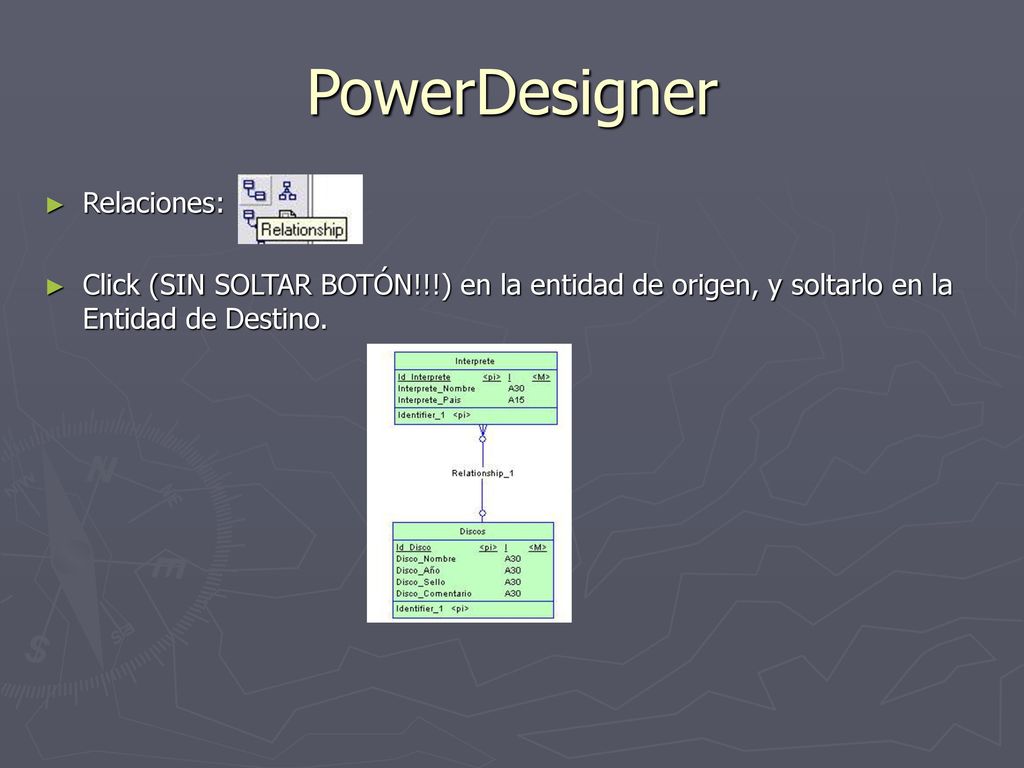Screen dimensions: 1024x768
Task: Select the Inheritance hierarchy tool icon
Action: tap(287, 190)
